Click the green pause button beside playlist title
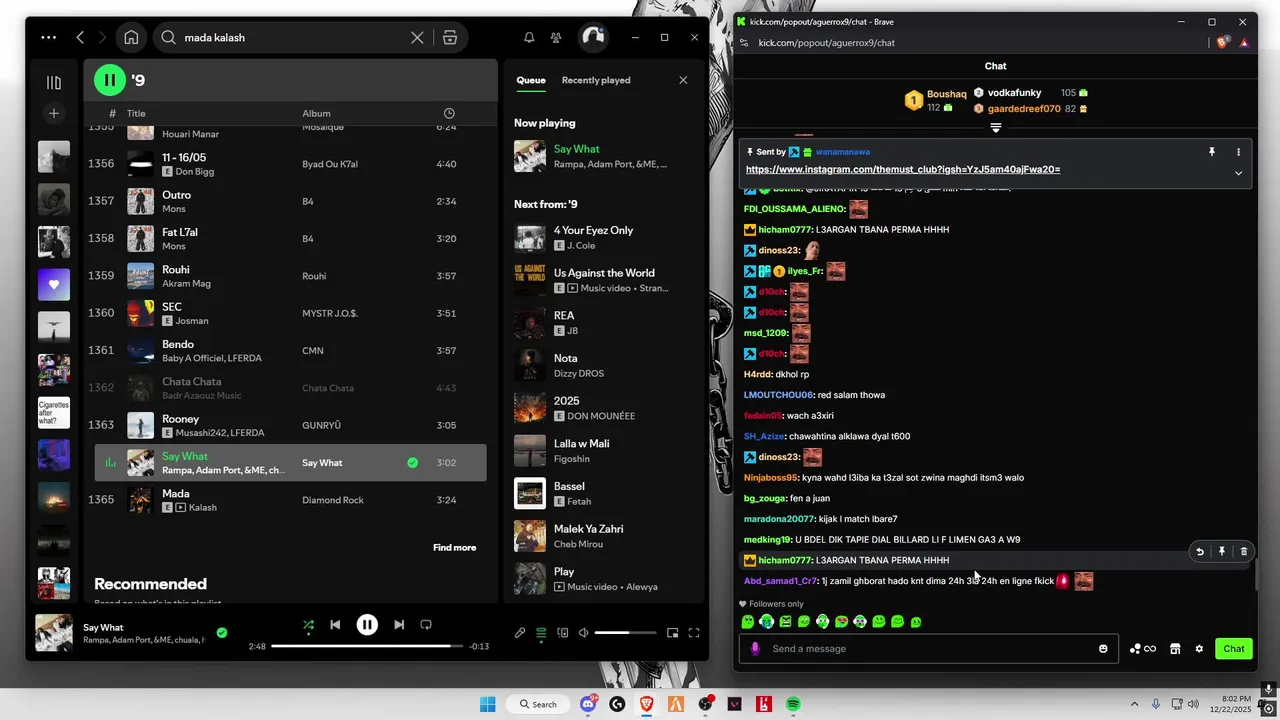1280x720 pixels. [x=110, y=80]
